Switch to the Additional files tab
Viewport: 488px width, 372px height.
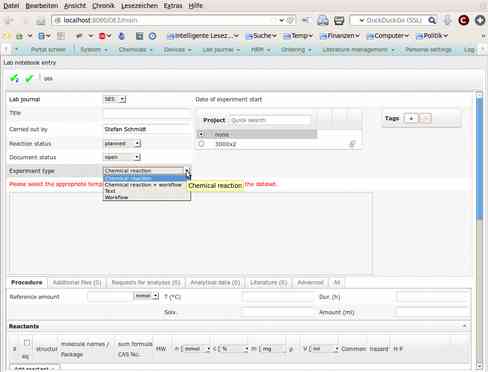point(77,283)
